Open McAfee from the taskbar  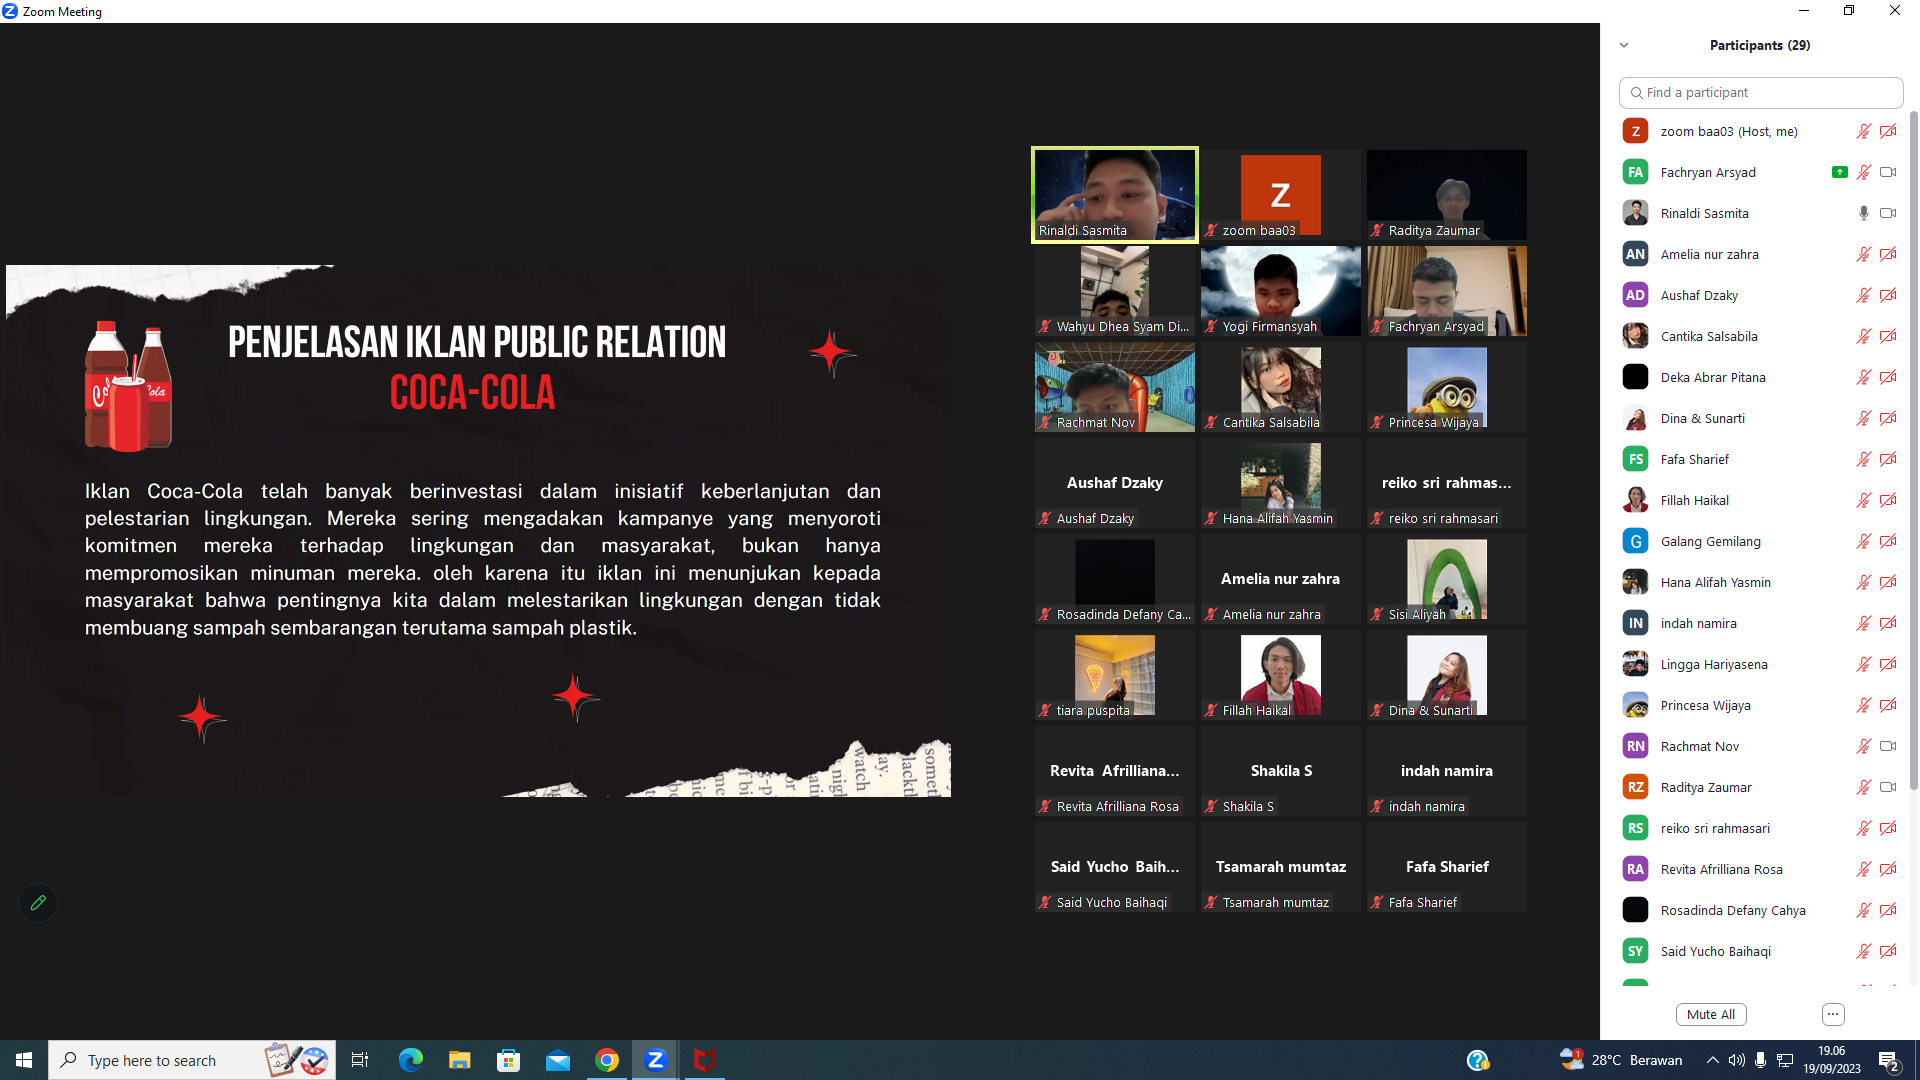tap(704, 1060)
